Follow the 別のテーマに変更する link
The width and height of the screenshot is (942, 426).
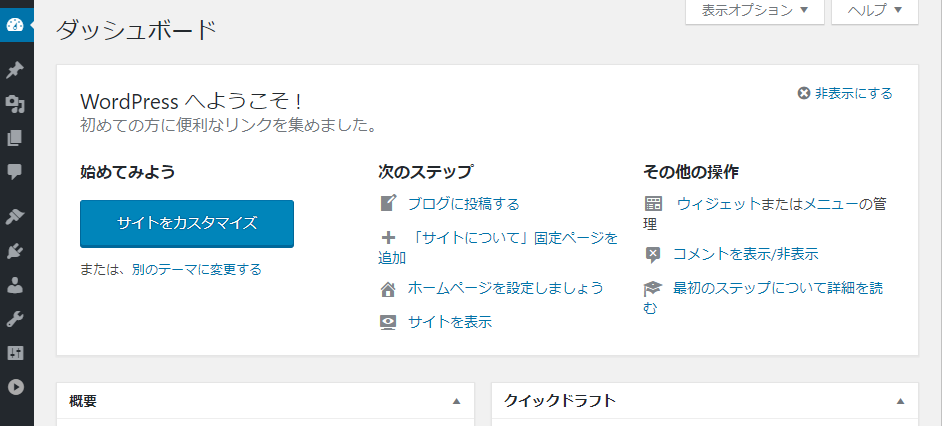tap(197, 269)
